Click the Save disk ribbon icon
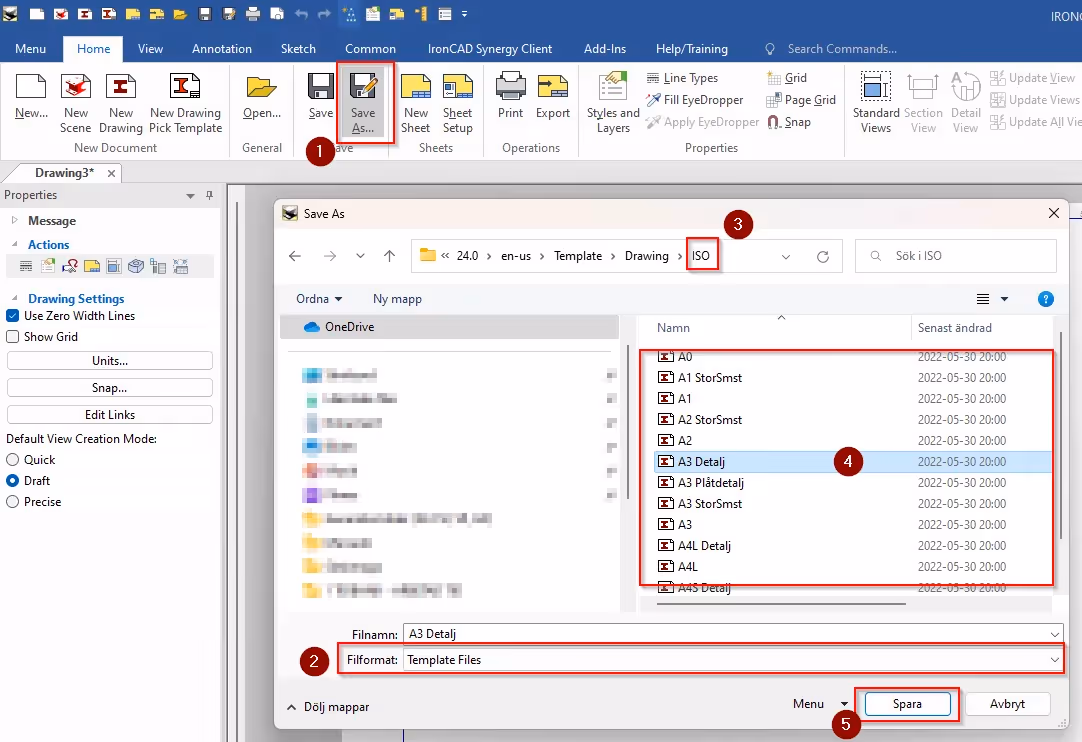This screenshot has height=742, width=1082. [x=321, y=96]
